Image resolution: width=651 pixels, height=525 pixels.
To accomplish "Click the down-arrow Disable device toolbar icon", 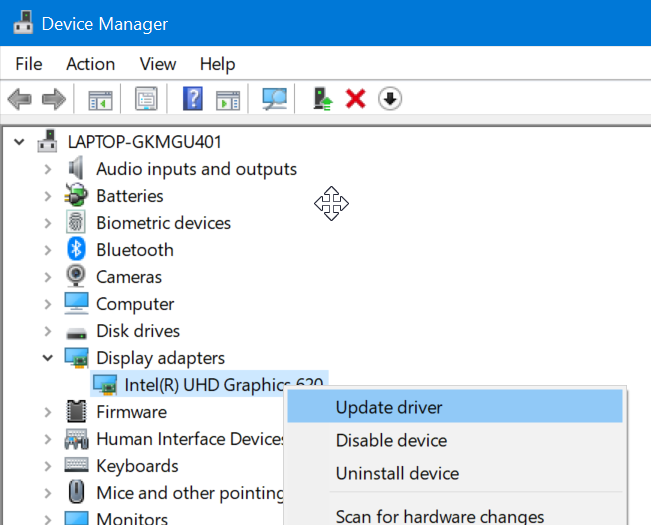I will coord(390,99).
